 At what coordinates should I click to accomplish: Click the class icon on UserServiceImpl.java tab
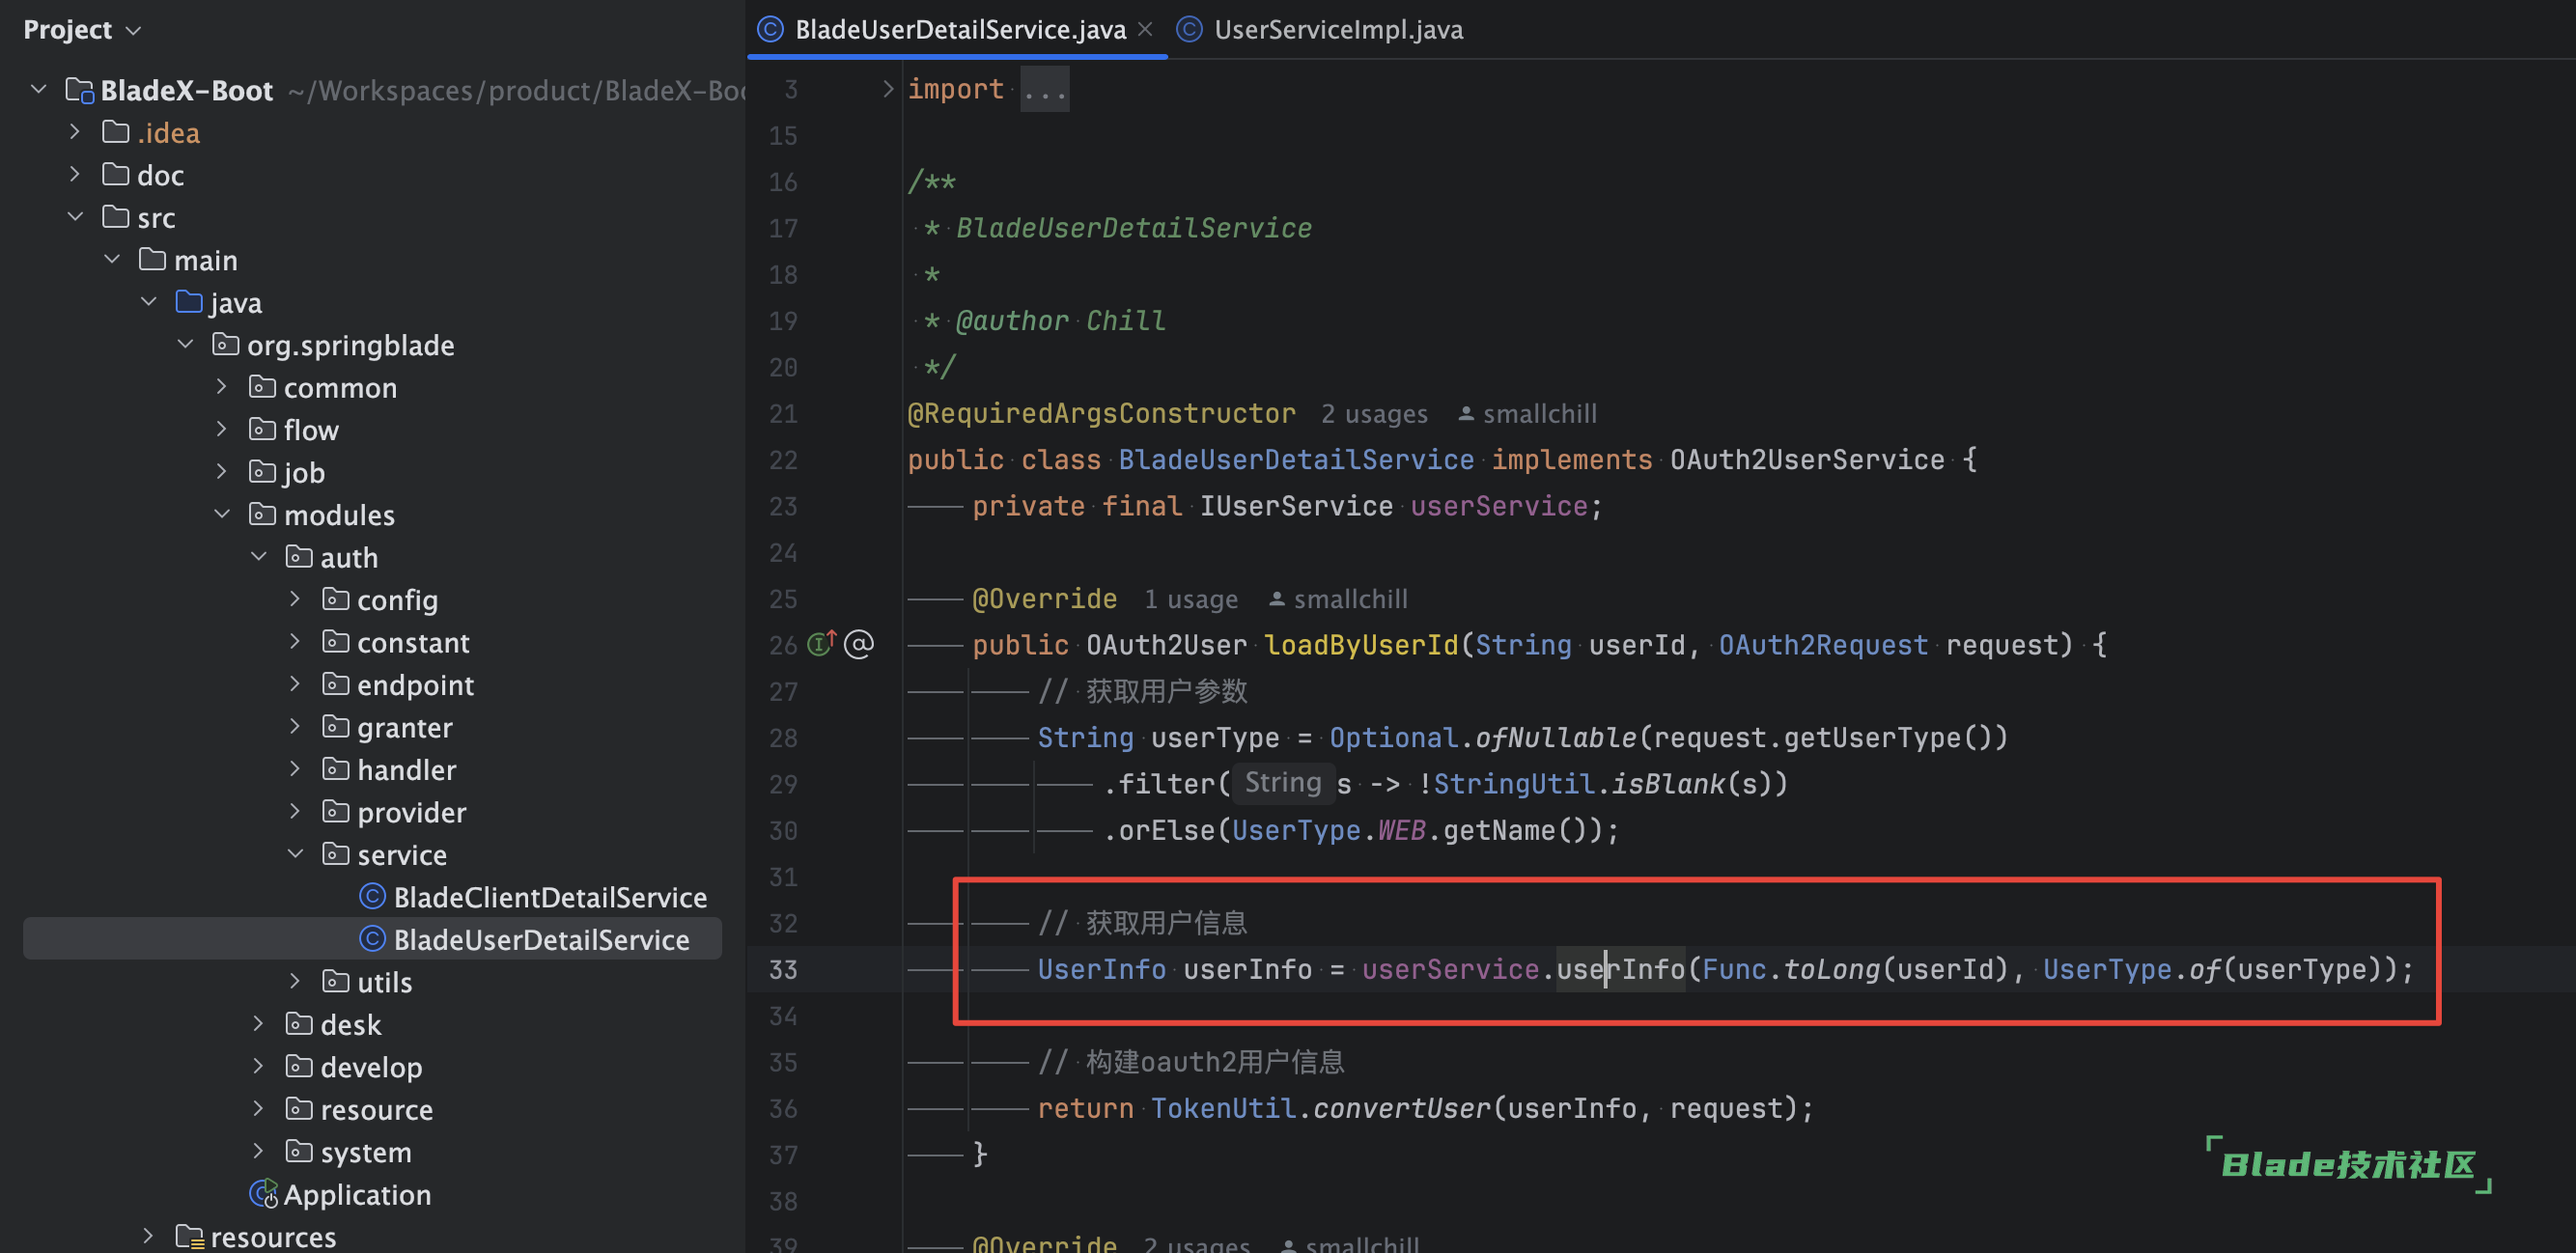[1188, 30]
